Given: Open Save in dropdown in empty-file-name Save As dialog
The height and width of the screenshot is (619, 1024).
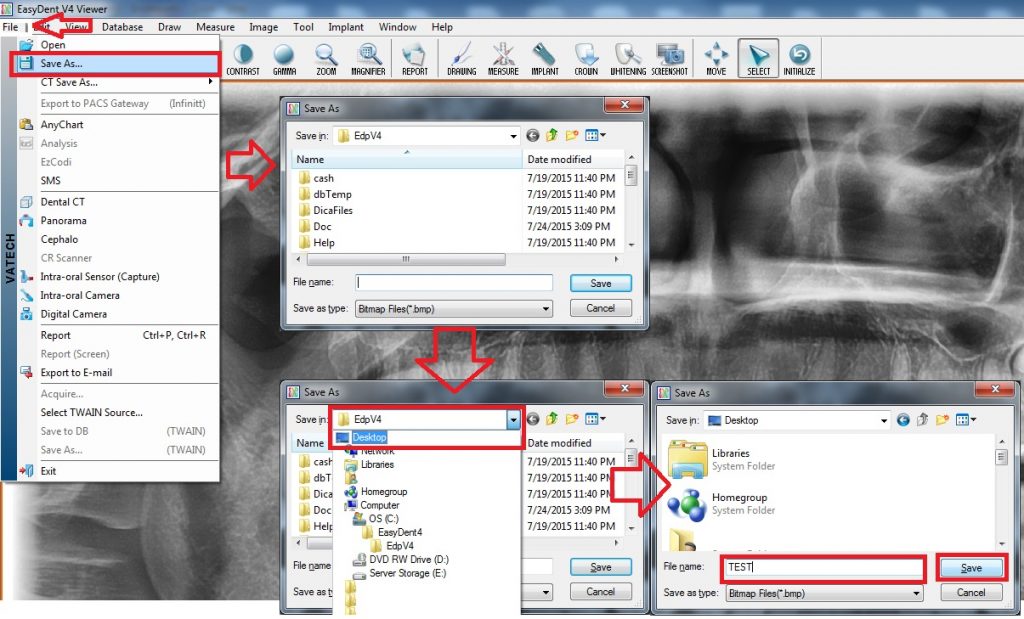Looking at the screenshot, I should pos(513,136).
